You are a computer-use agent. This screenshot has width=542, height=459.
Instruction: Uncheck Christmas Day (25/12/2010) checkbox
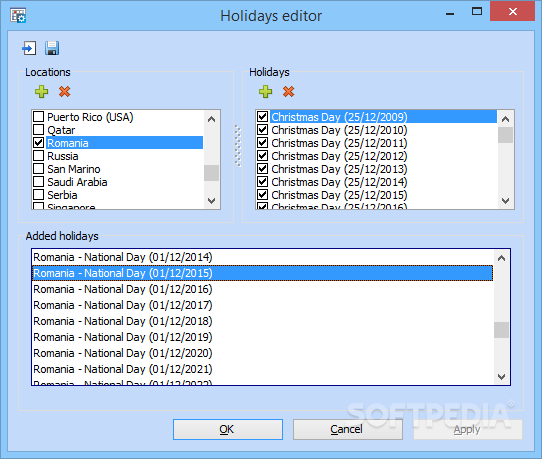point(262,130)
